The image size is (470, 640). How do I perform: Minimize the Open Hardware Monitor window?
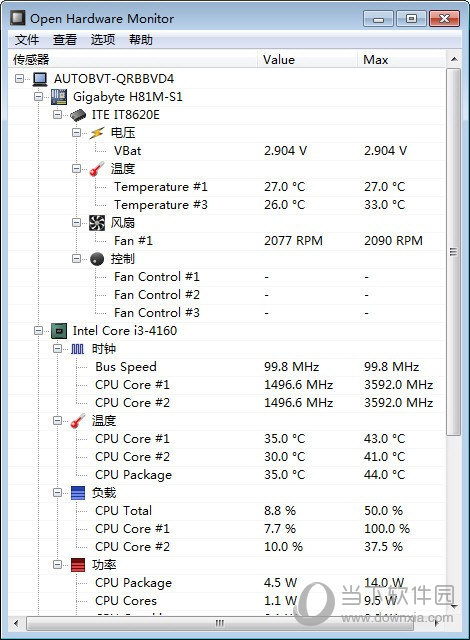coord(378,19)
